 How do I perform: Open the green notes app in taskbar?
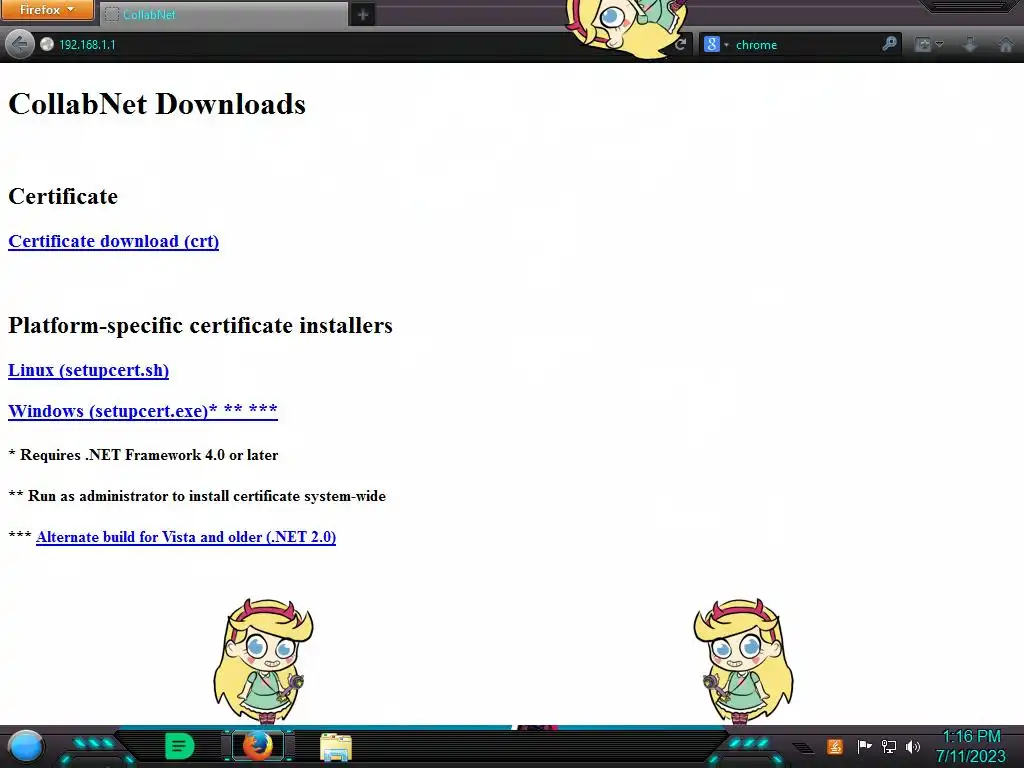(180, 746)
